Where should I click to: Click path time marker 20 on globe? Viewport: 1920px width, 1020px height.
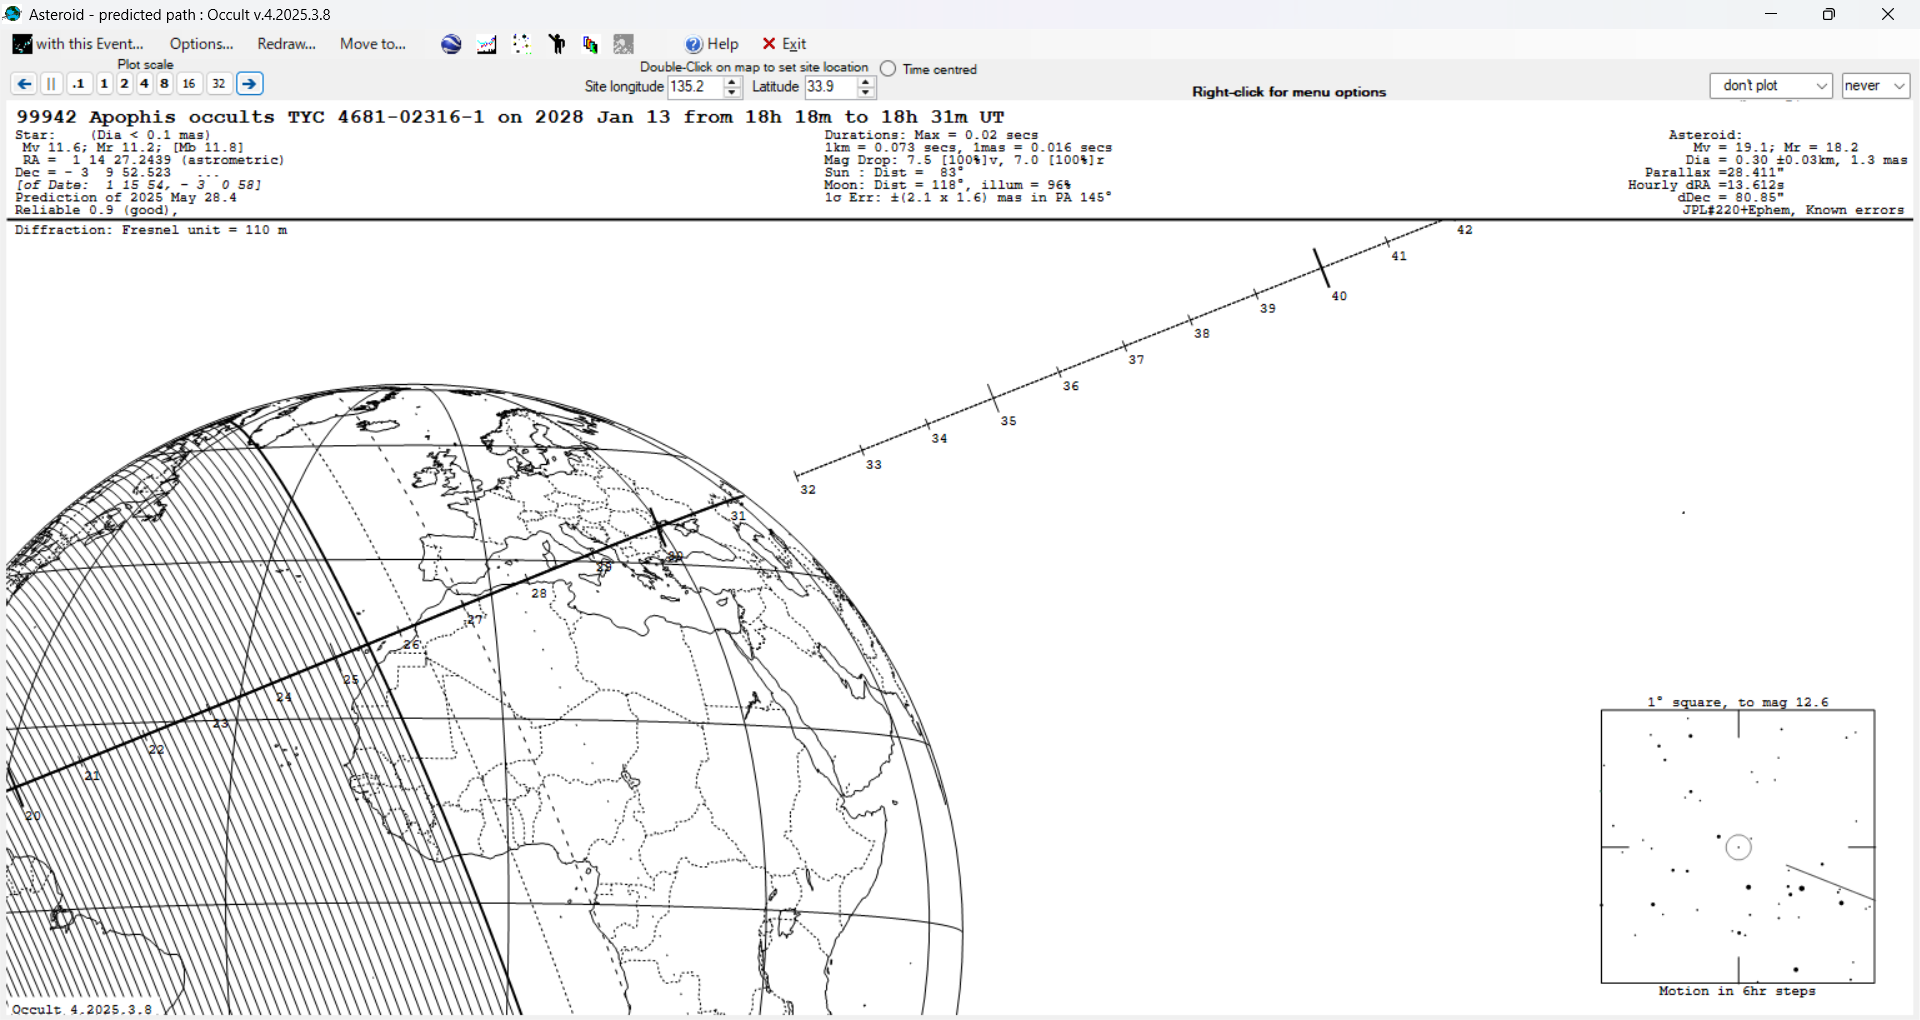tap(33, 816)
